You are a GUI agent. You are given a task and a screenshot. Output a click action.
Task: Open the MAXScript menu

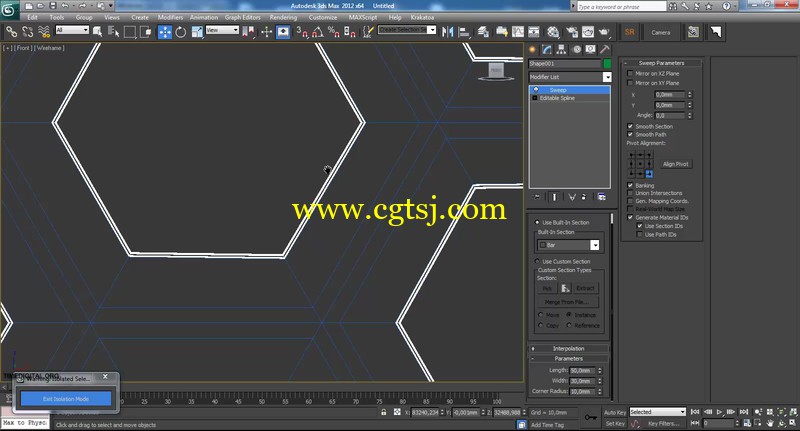[x=363, y=17]
